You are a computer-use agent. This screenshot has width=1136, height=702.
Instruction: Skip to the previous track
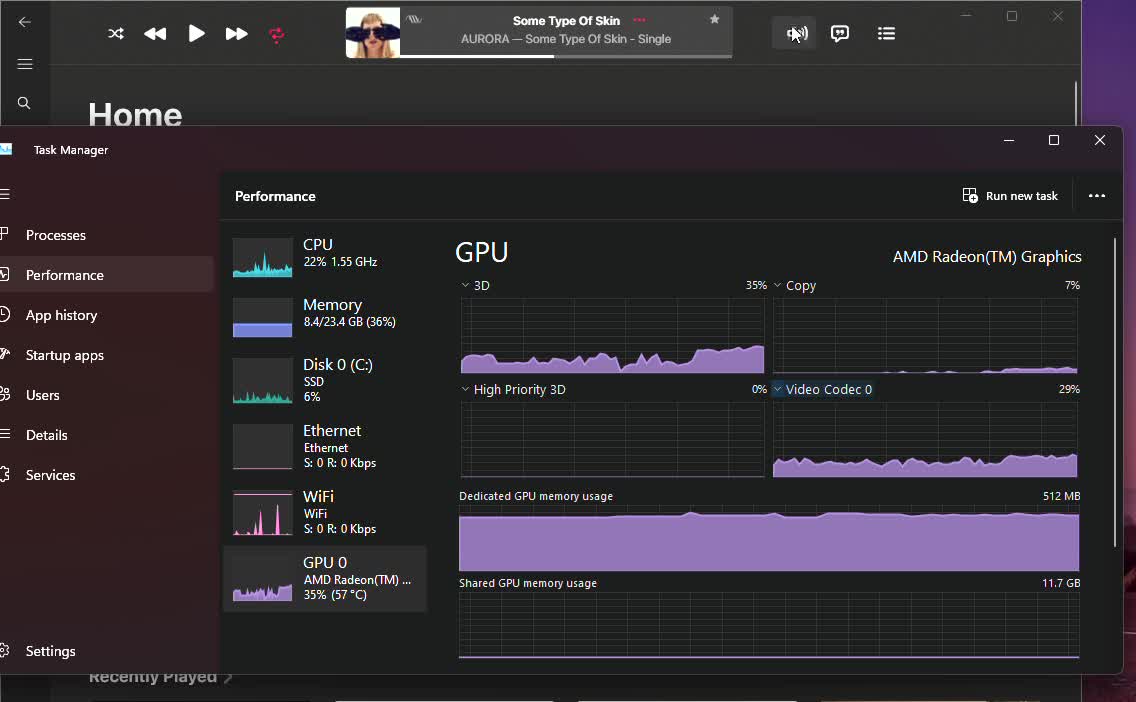click(x=155, y=34)
